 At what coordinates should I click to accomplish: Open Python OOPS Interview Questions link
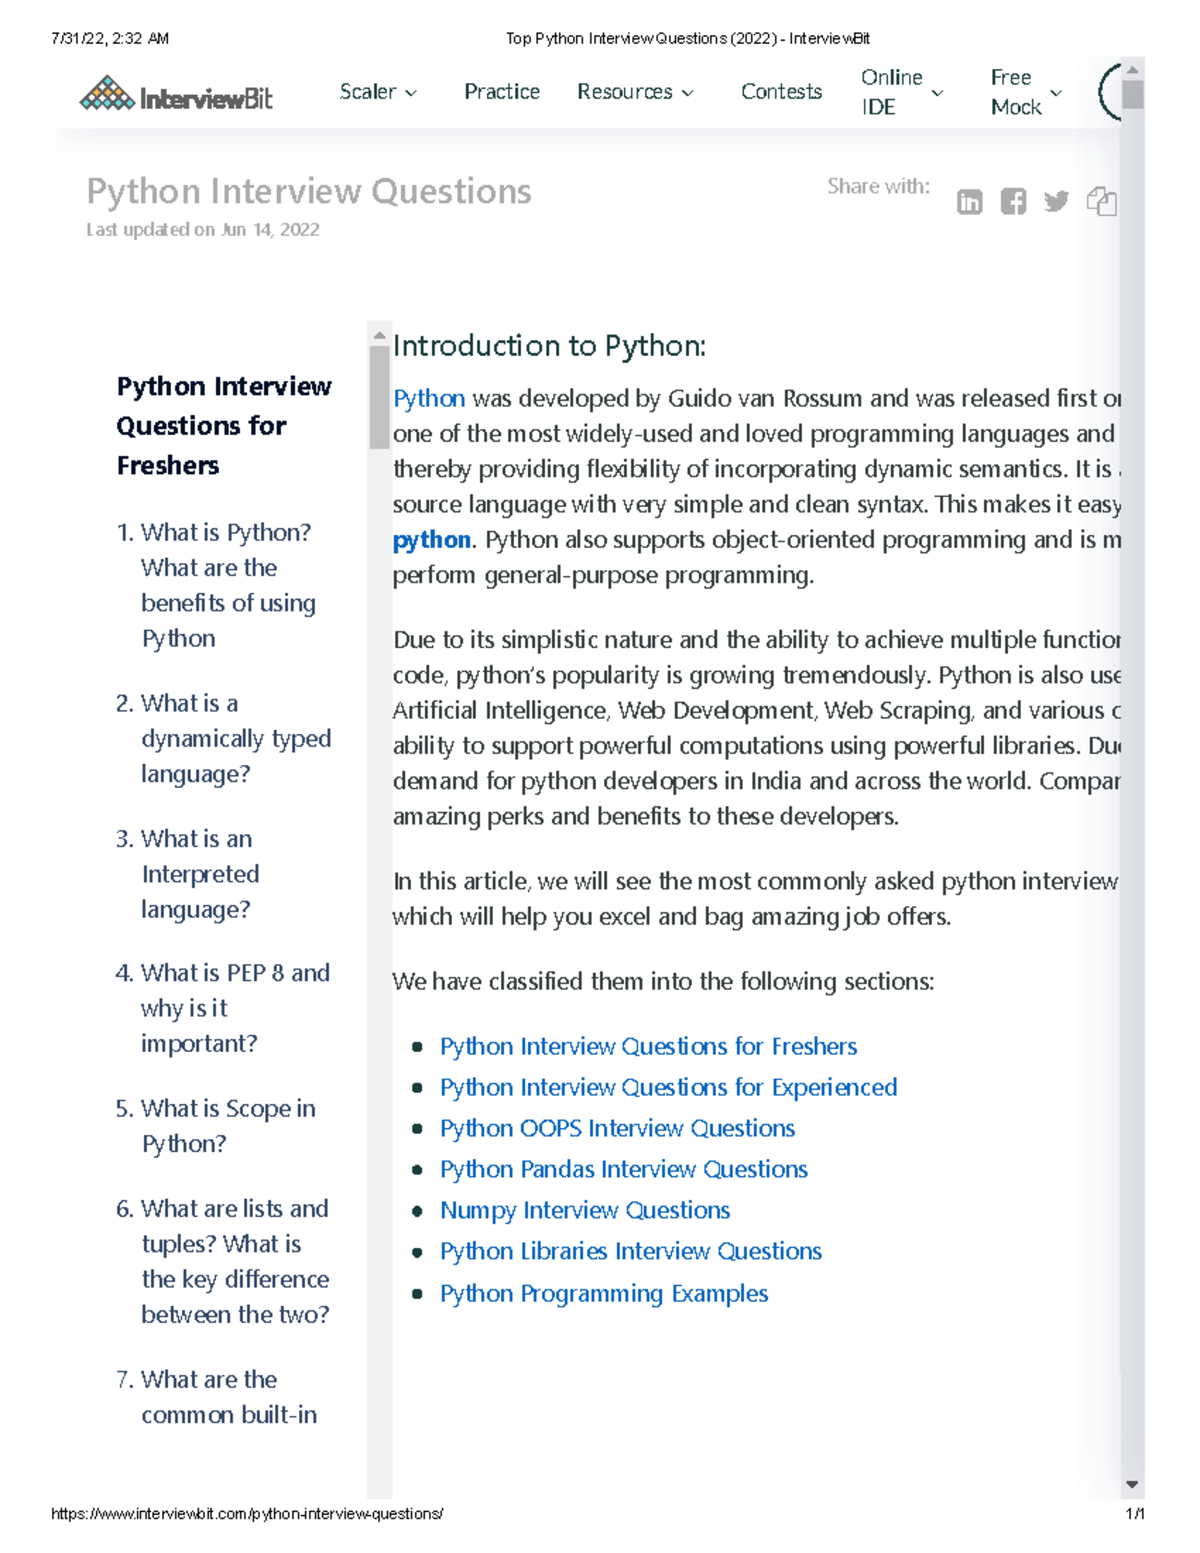(x=617, y=1128)
